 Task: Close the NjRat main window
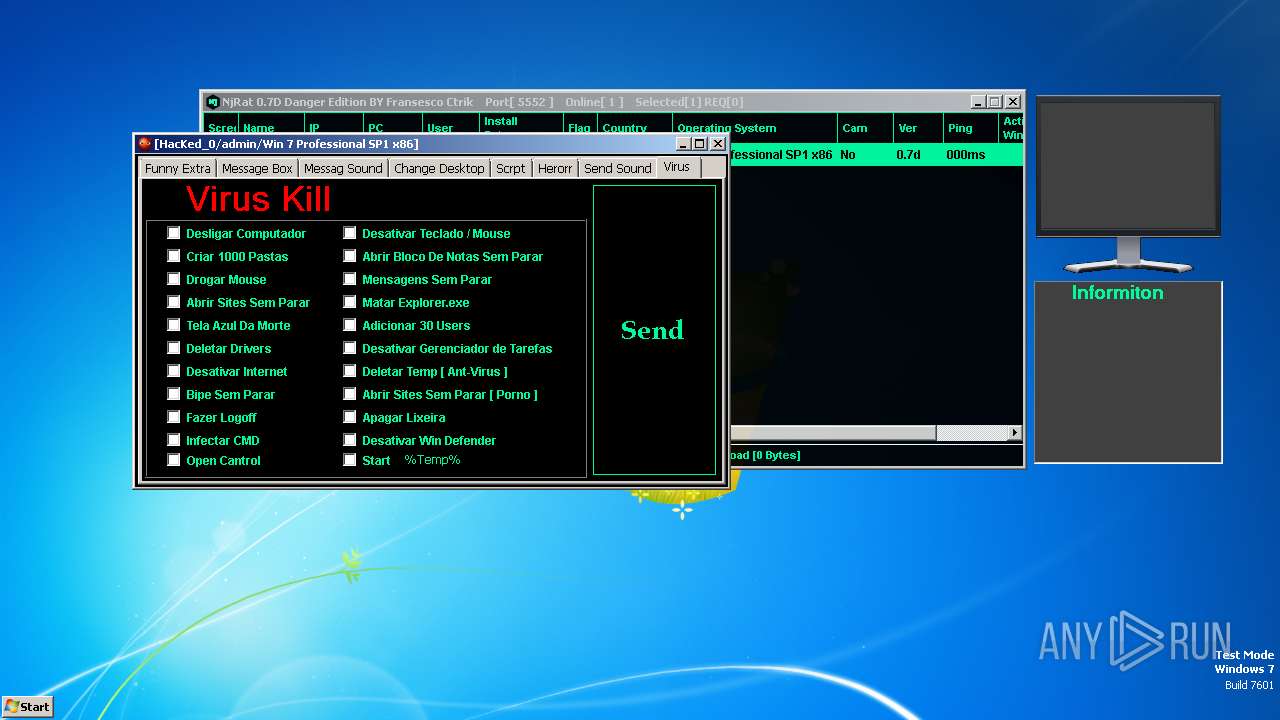point(1013,102)
